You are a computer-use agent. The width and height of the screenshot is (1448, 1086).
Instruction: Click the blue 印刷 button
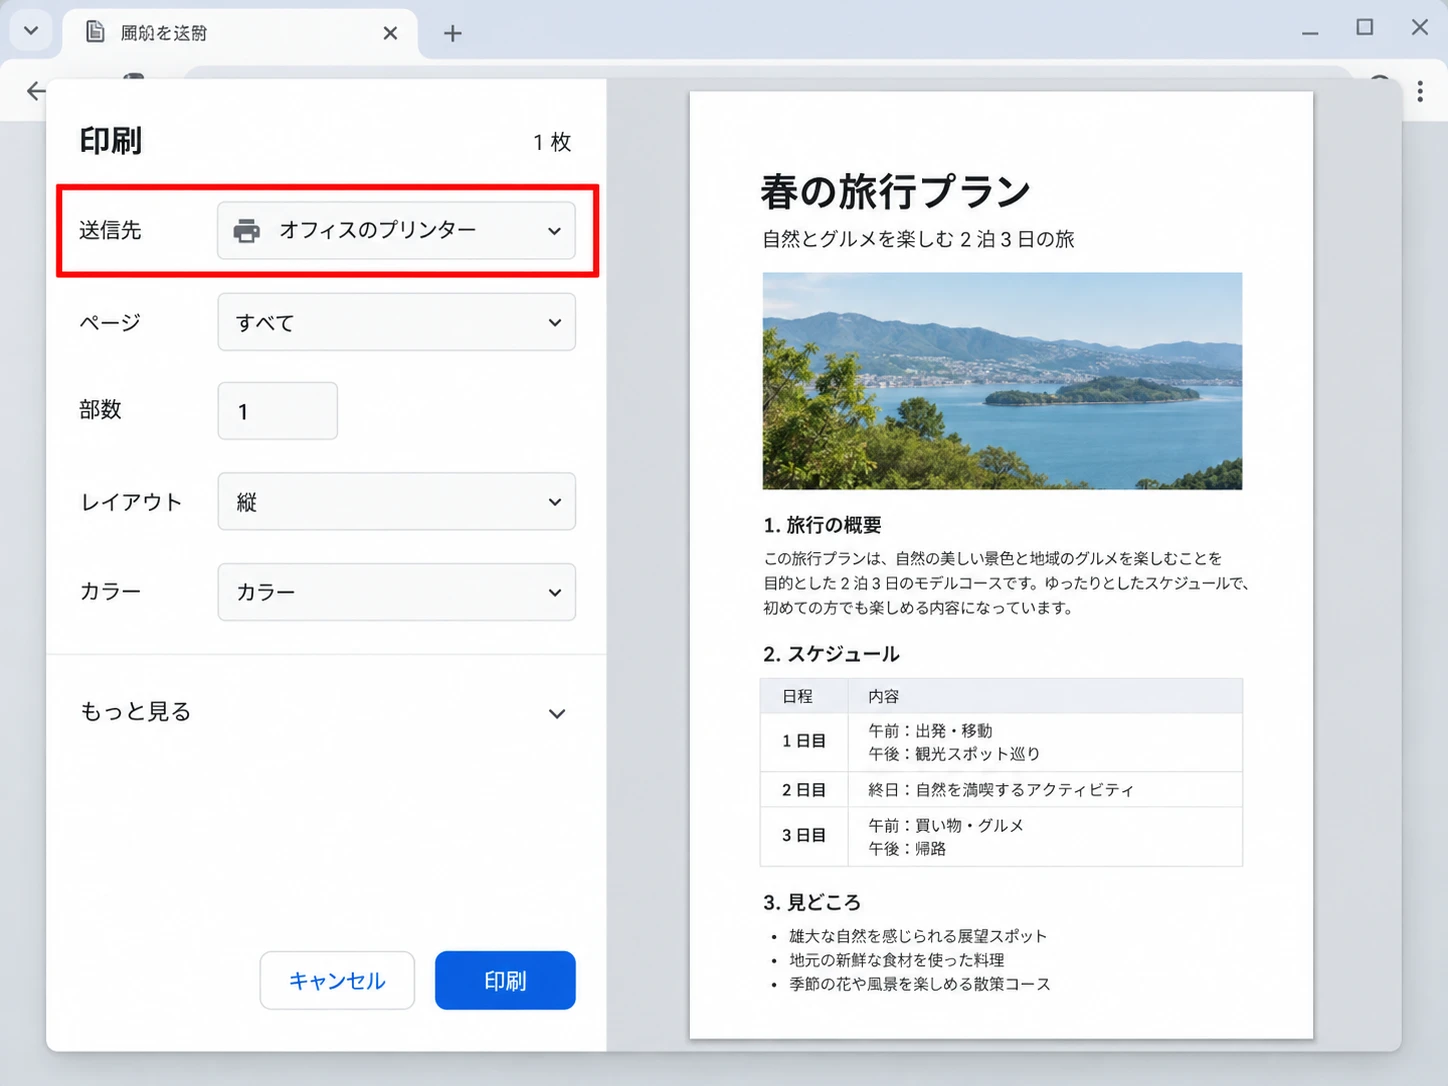(505, 980)
